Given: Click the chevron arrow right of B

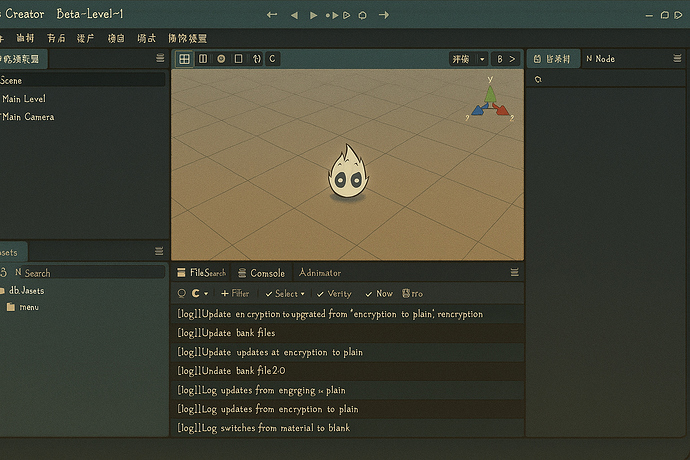Looking at the screenshot, I should tap(512, 59).
